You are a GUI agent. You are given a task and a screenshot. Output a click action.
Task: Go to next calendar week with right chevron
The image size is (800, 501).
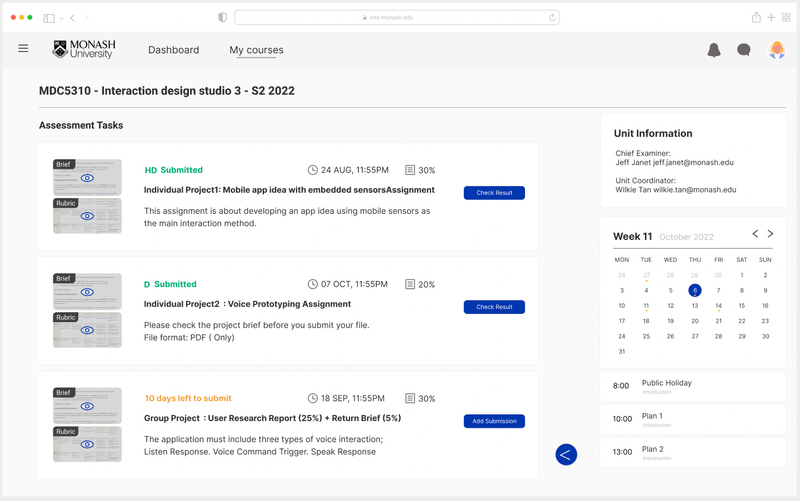pos(770,234)
